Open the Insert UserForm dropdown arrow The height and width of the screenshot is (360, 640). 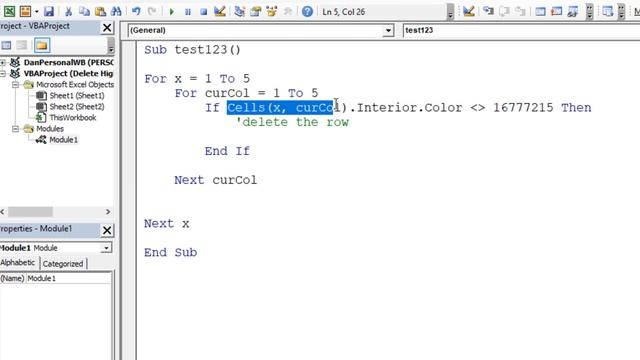36,11
